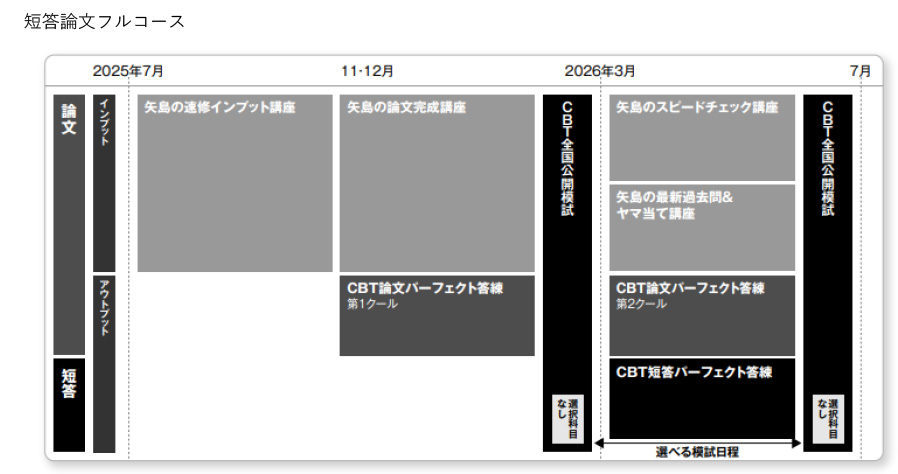Open the 矢島のスピードチェック講座 block
This screenshot has width=898, height=474.
(x=702, y=138)
